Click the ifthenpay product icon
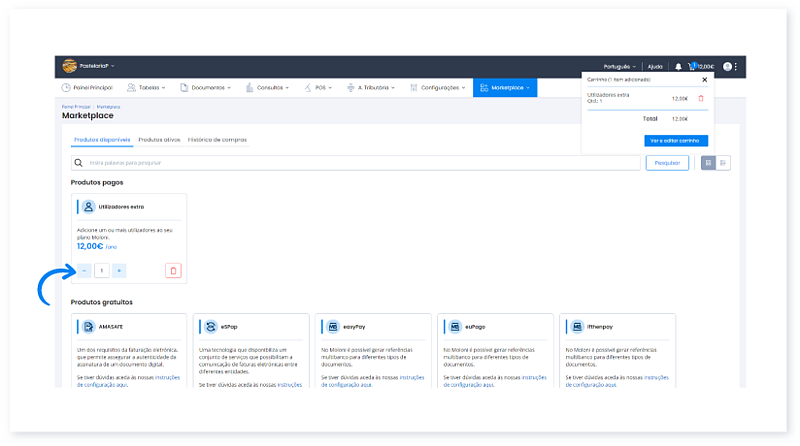The width and height of the screenshot is (800, 446). [x=577, y=327]
